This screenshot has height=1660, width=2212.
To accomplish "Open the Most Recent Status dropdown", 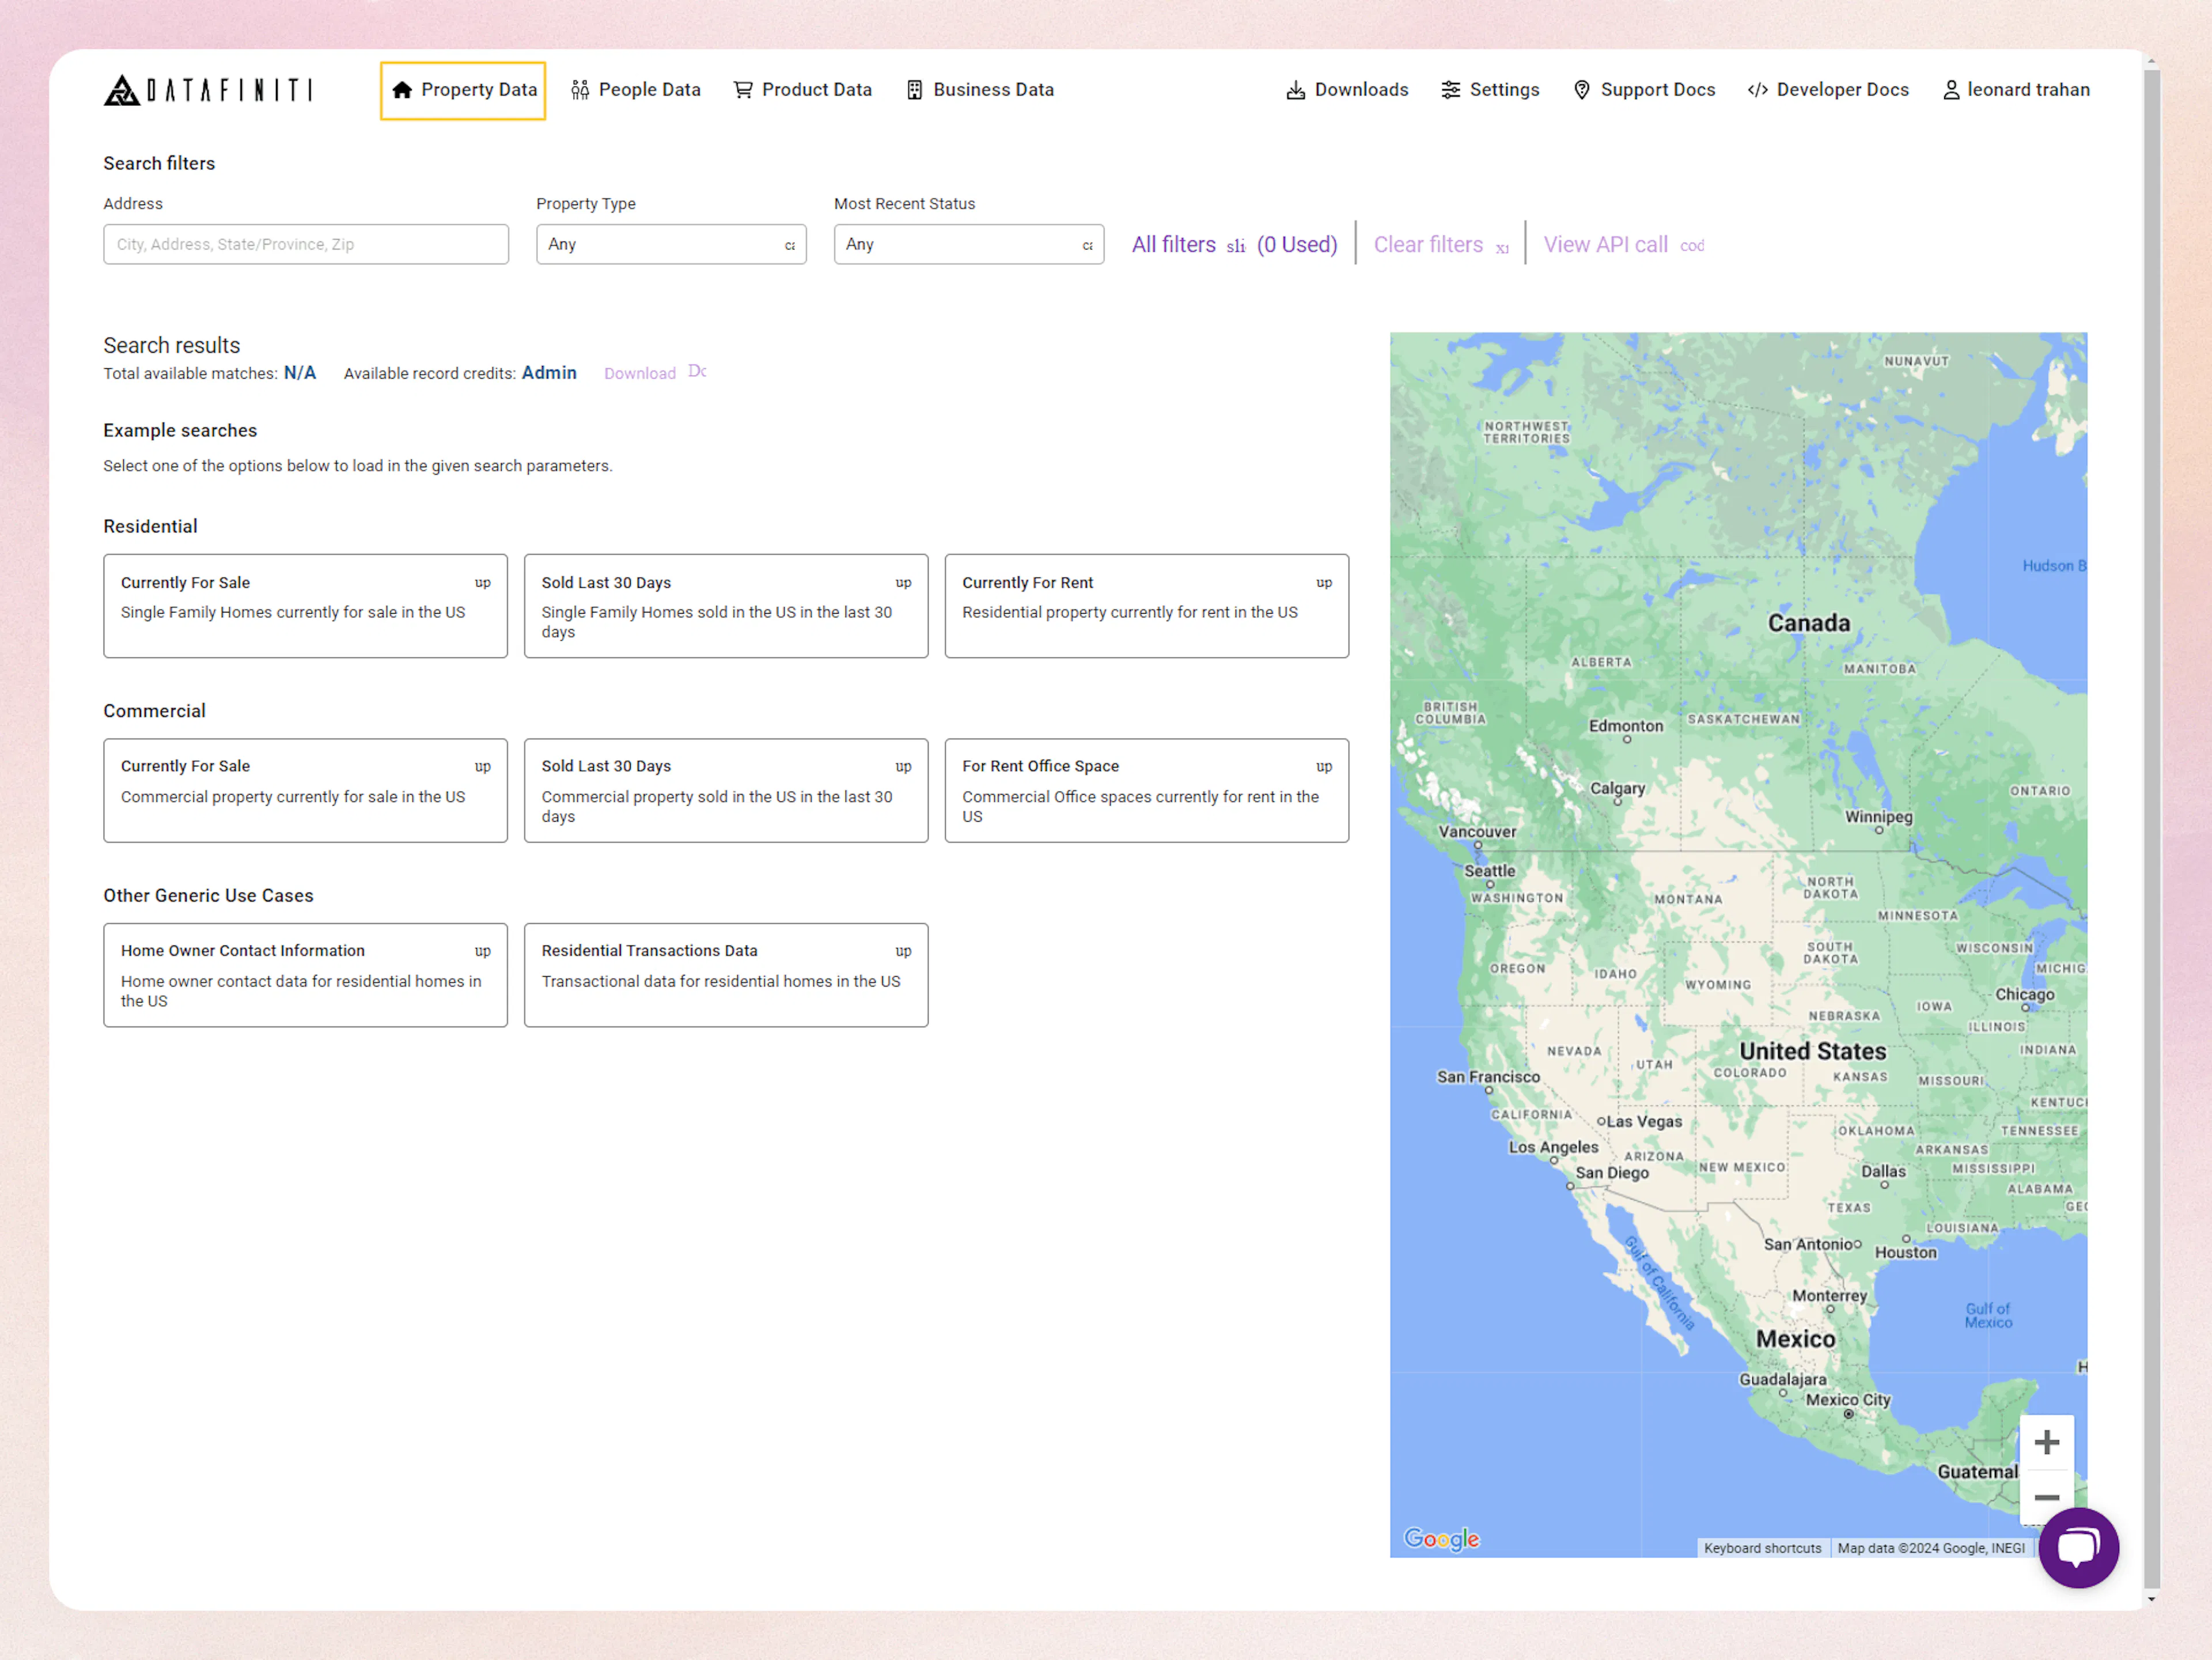I will (x=968, y=244).
